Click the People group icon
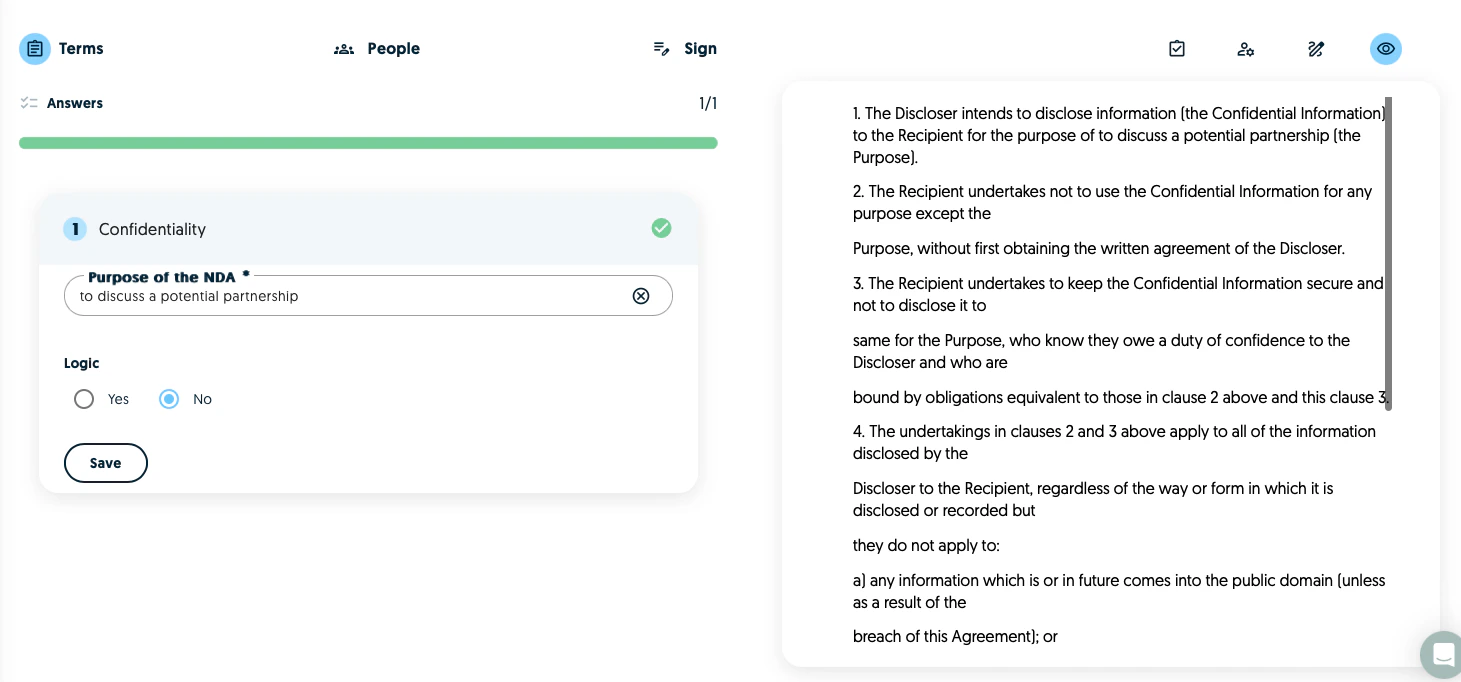The height and width of the screenshot is (682, 1461). (344, 49)
